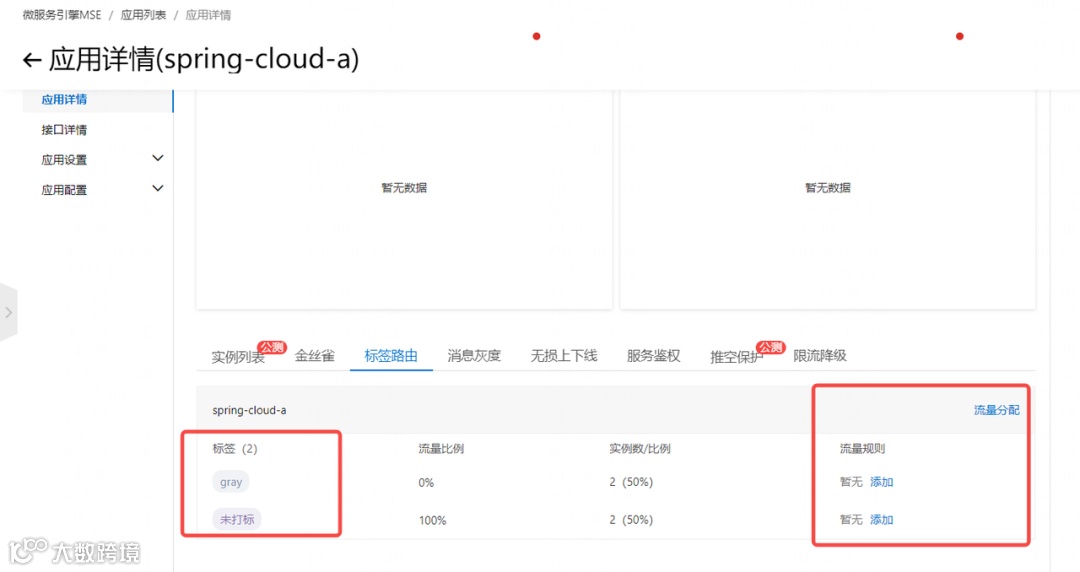Viewport: 1080px width, 572px height.
Task: Click the 实例数/比例 column header
Action: pyautogui.click(x=640, y=449)
